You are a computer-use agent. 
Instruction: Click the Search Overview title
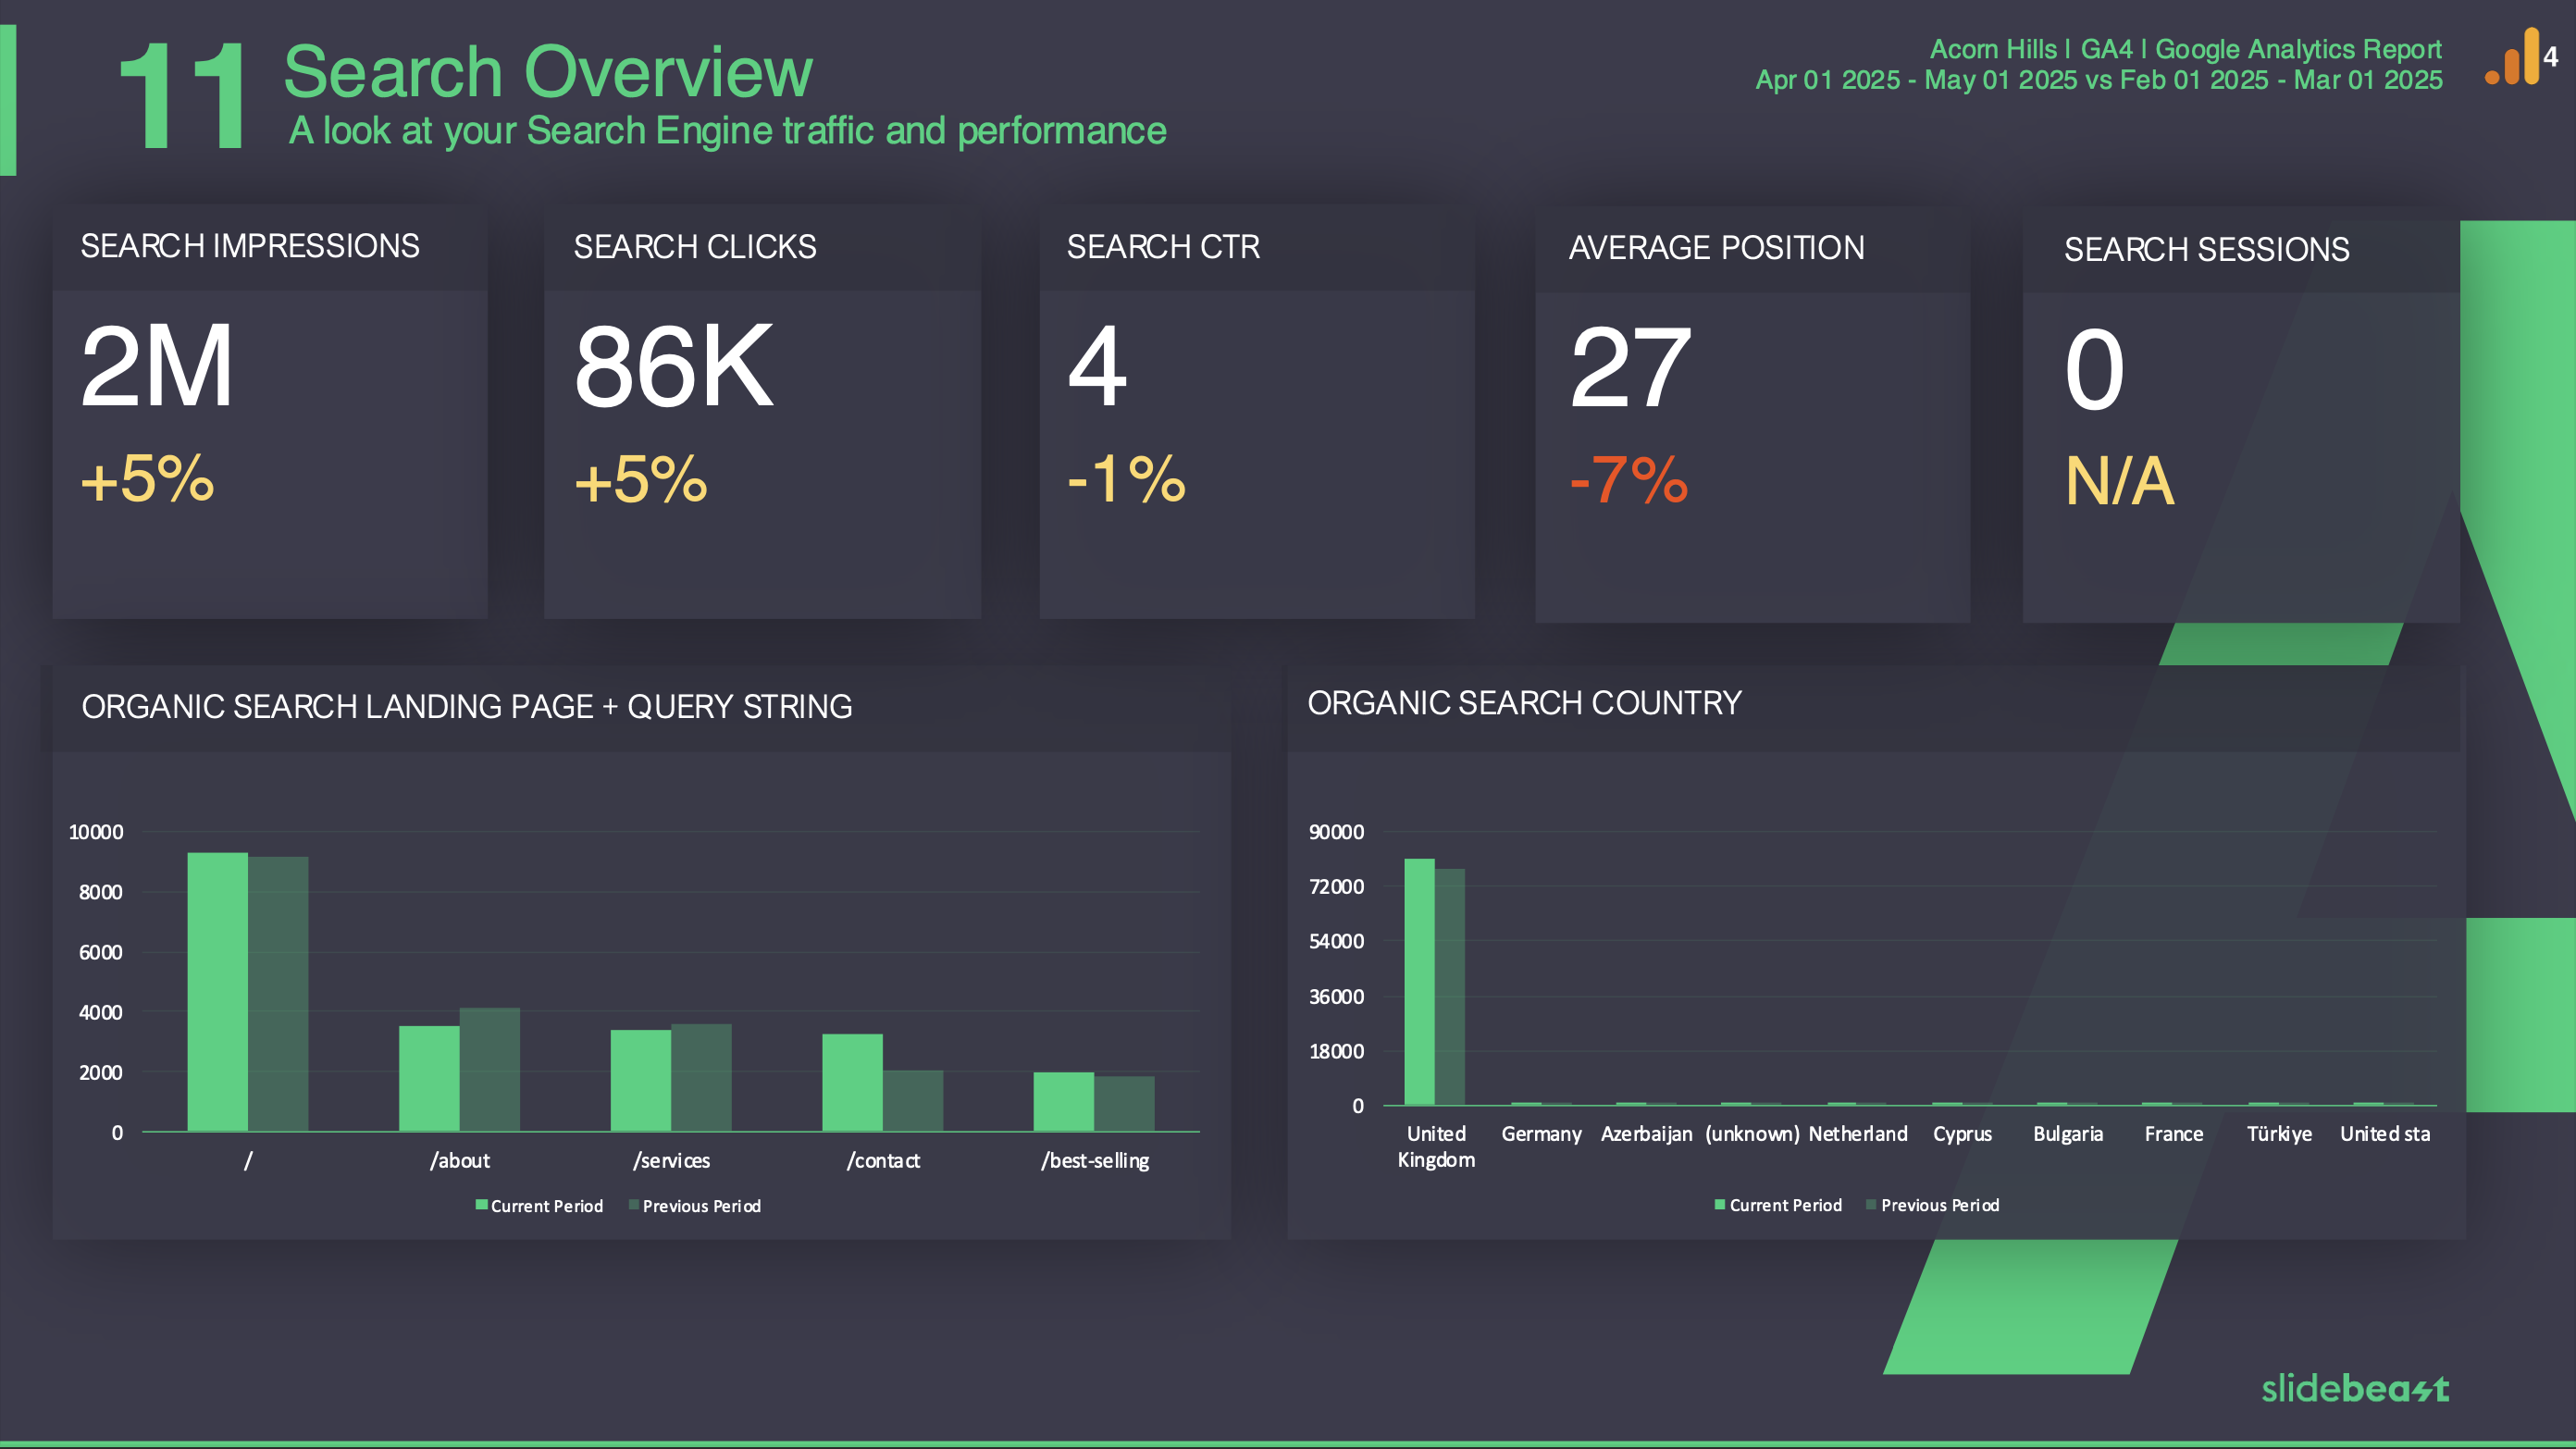click(x=548, y=73)
